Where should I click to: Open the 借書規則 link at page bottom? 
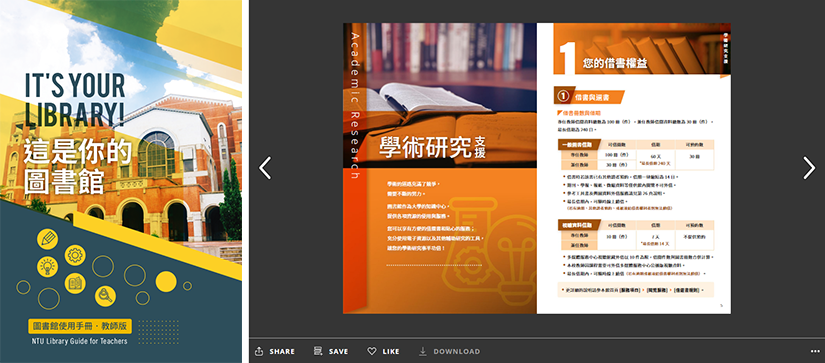click(x=688, y=290)
